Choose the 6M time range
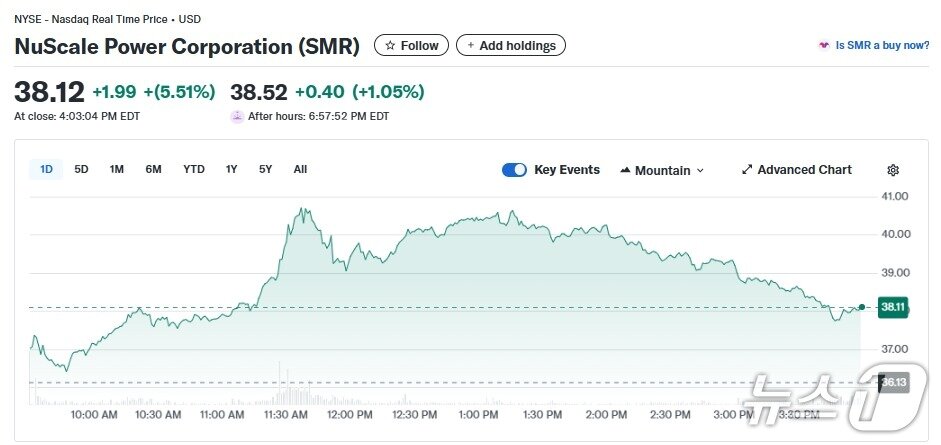The height and width of the screenshot is (445, 941). (153, 169)
